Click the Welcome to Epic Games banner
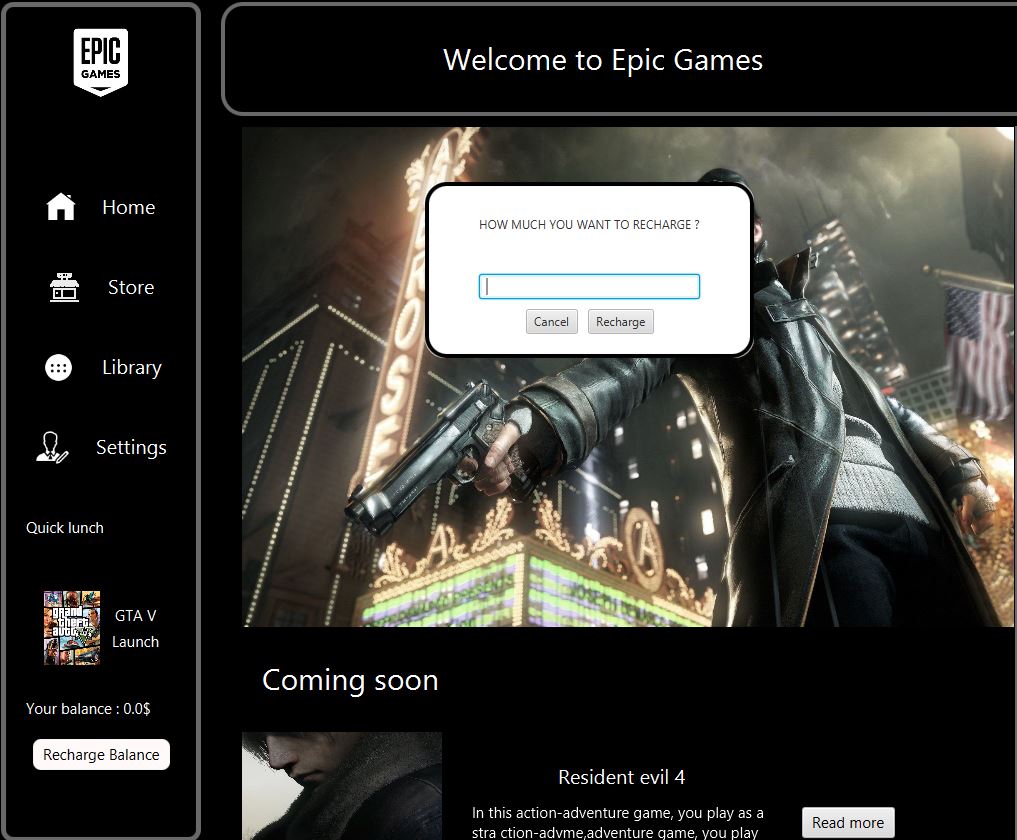 tap(603, 60)
